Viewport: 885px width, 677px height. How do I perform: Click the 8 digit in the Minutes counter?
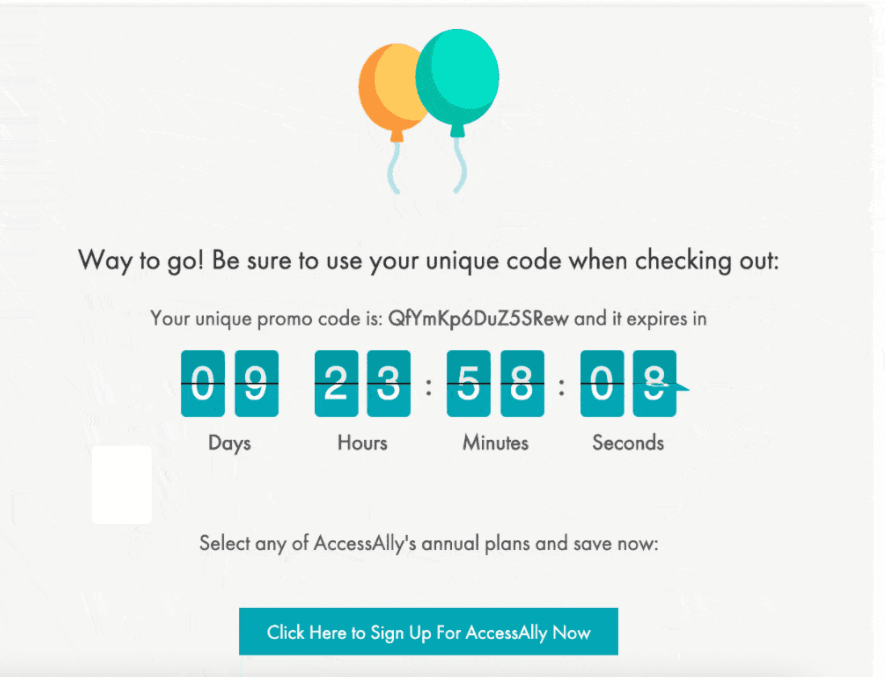click(x=521, y=383)
